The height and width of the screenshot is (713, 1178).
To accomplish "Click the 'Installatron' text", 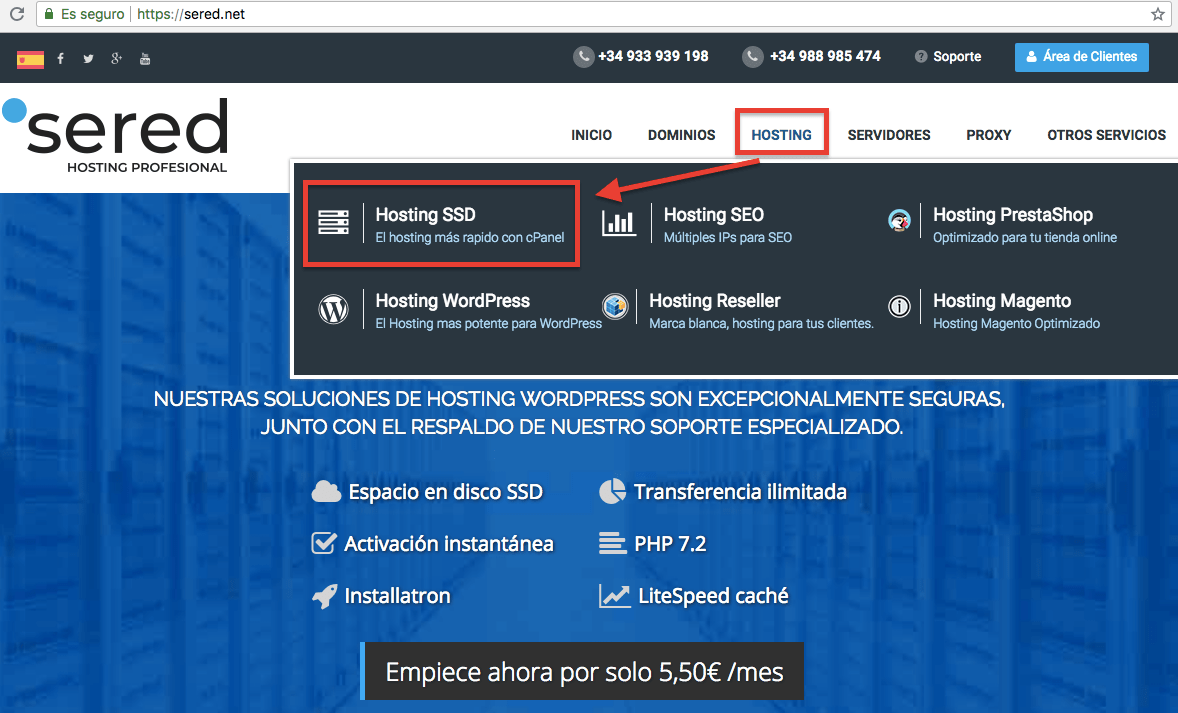I will pos(397,596).
